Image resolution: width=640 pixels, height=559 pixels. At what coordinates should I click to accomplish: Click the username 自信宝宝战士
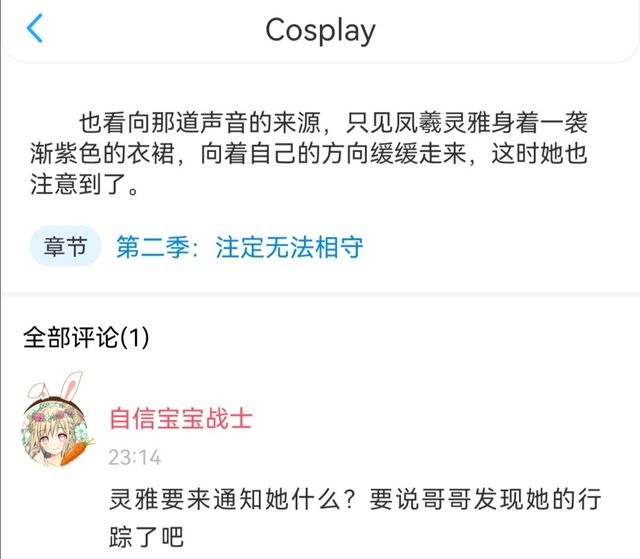(x=181, y=418)
